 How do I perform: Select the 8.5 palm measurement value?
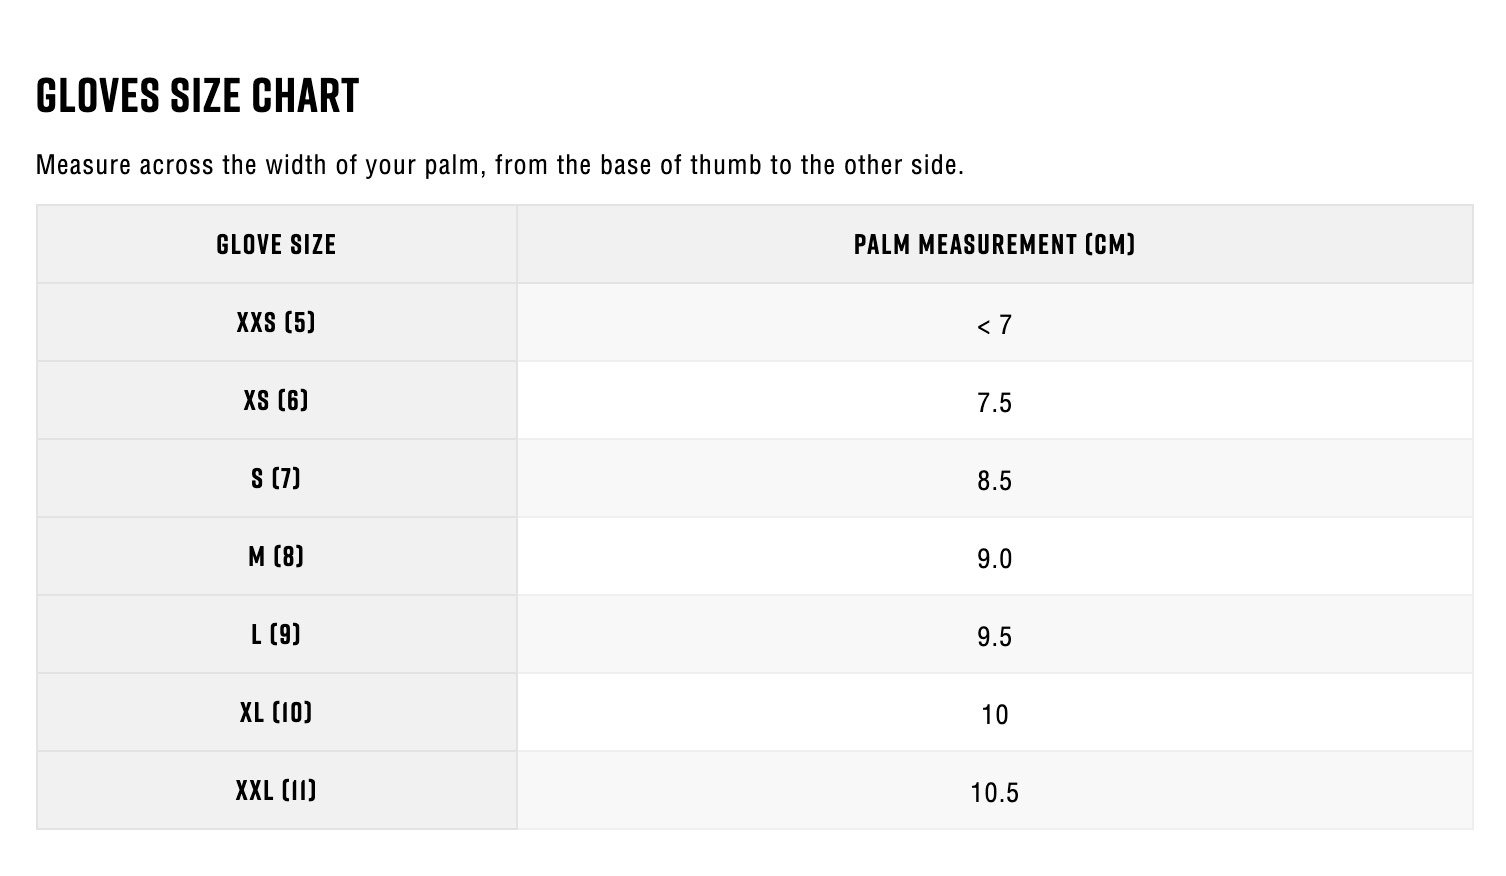(x=994, y=481)
